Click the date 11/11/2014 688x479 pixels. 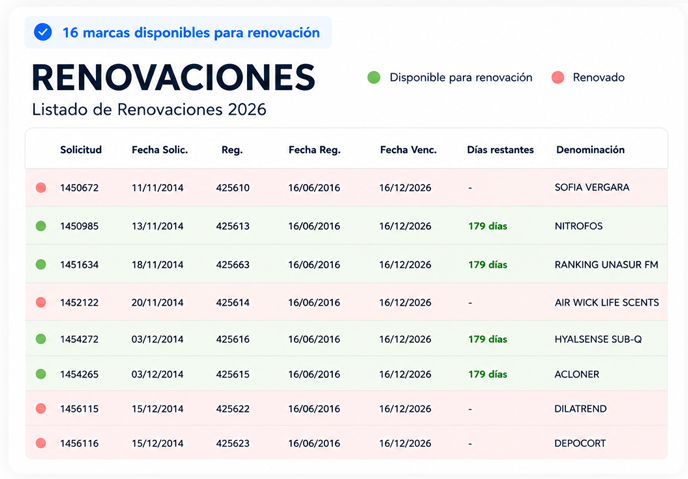tap(158, 188)
